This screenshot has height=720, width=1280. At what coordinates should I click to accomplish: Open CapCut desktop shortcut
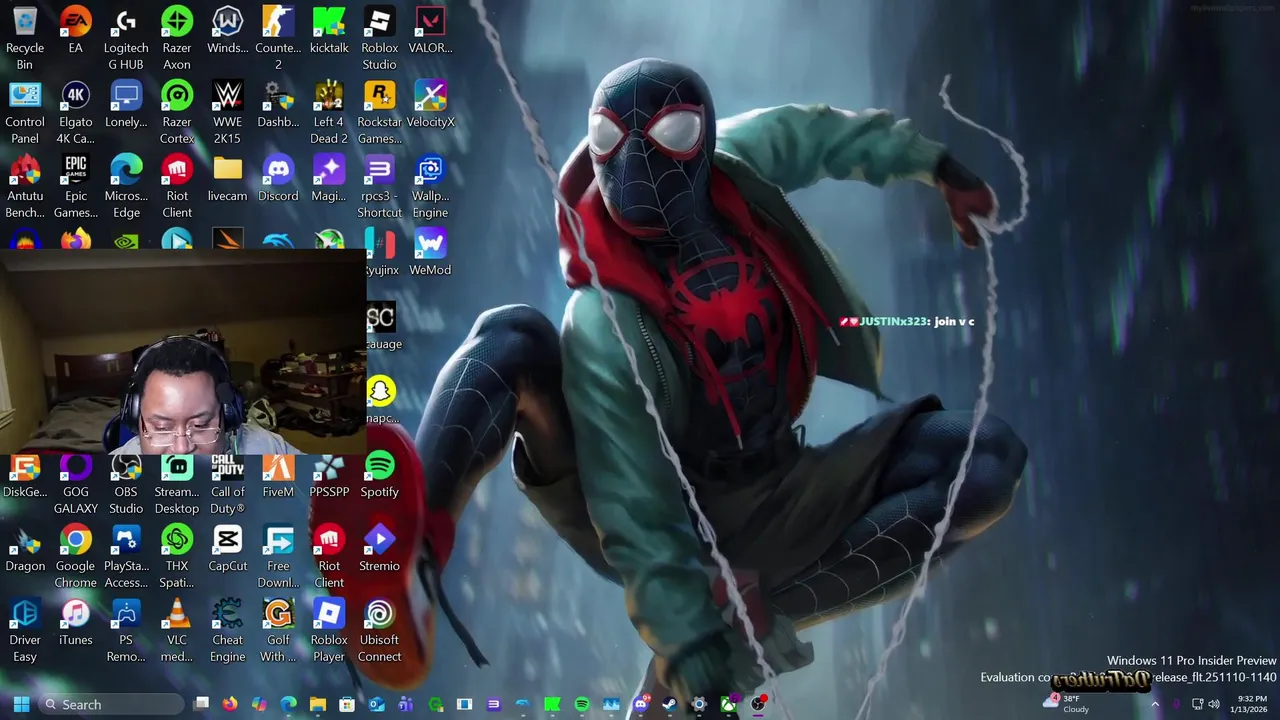(227, 549)
